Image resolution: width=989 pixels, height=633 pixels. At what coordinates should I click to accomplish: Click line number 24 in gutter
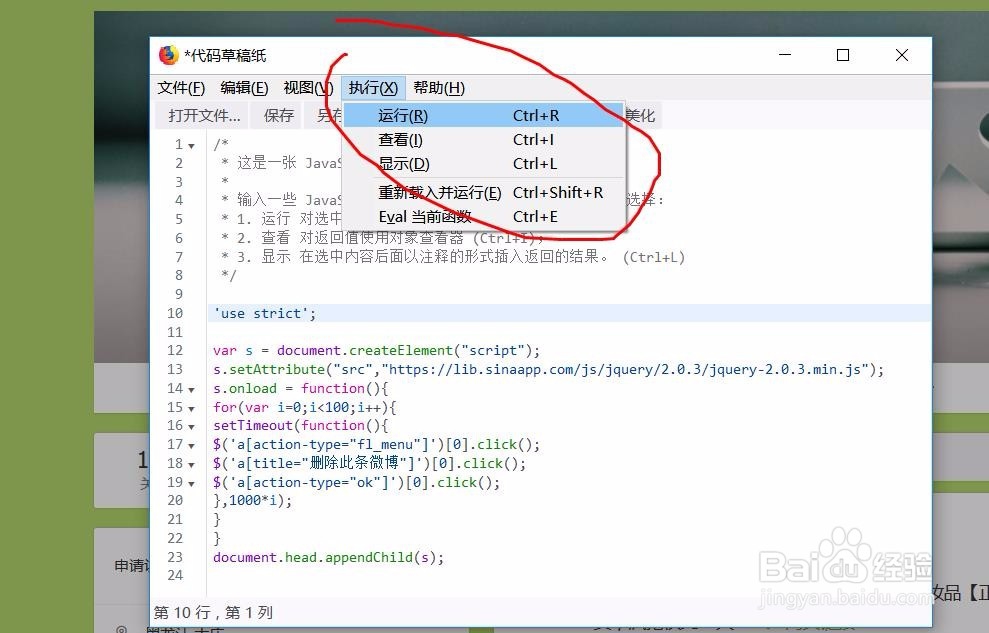(x=175, y=575)
